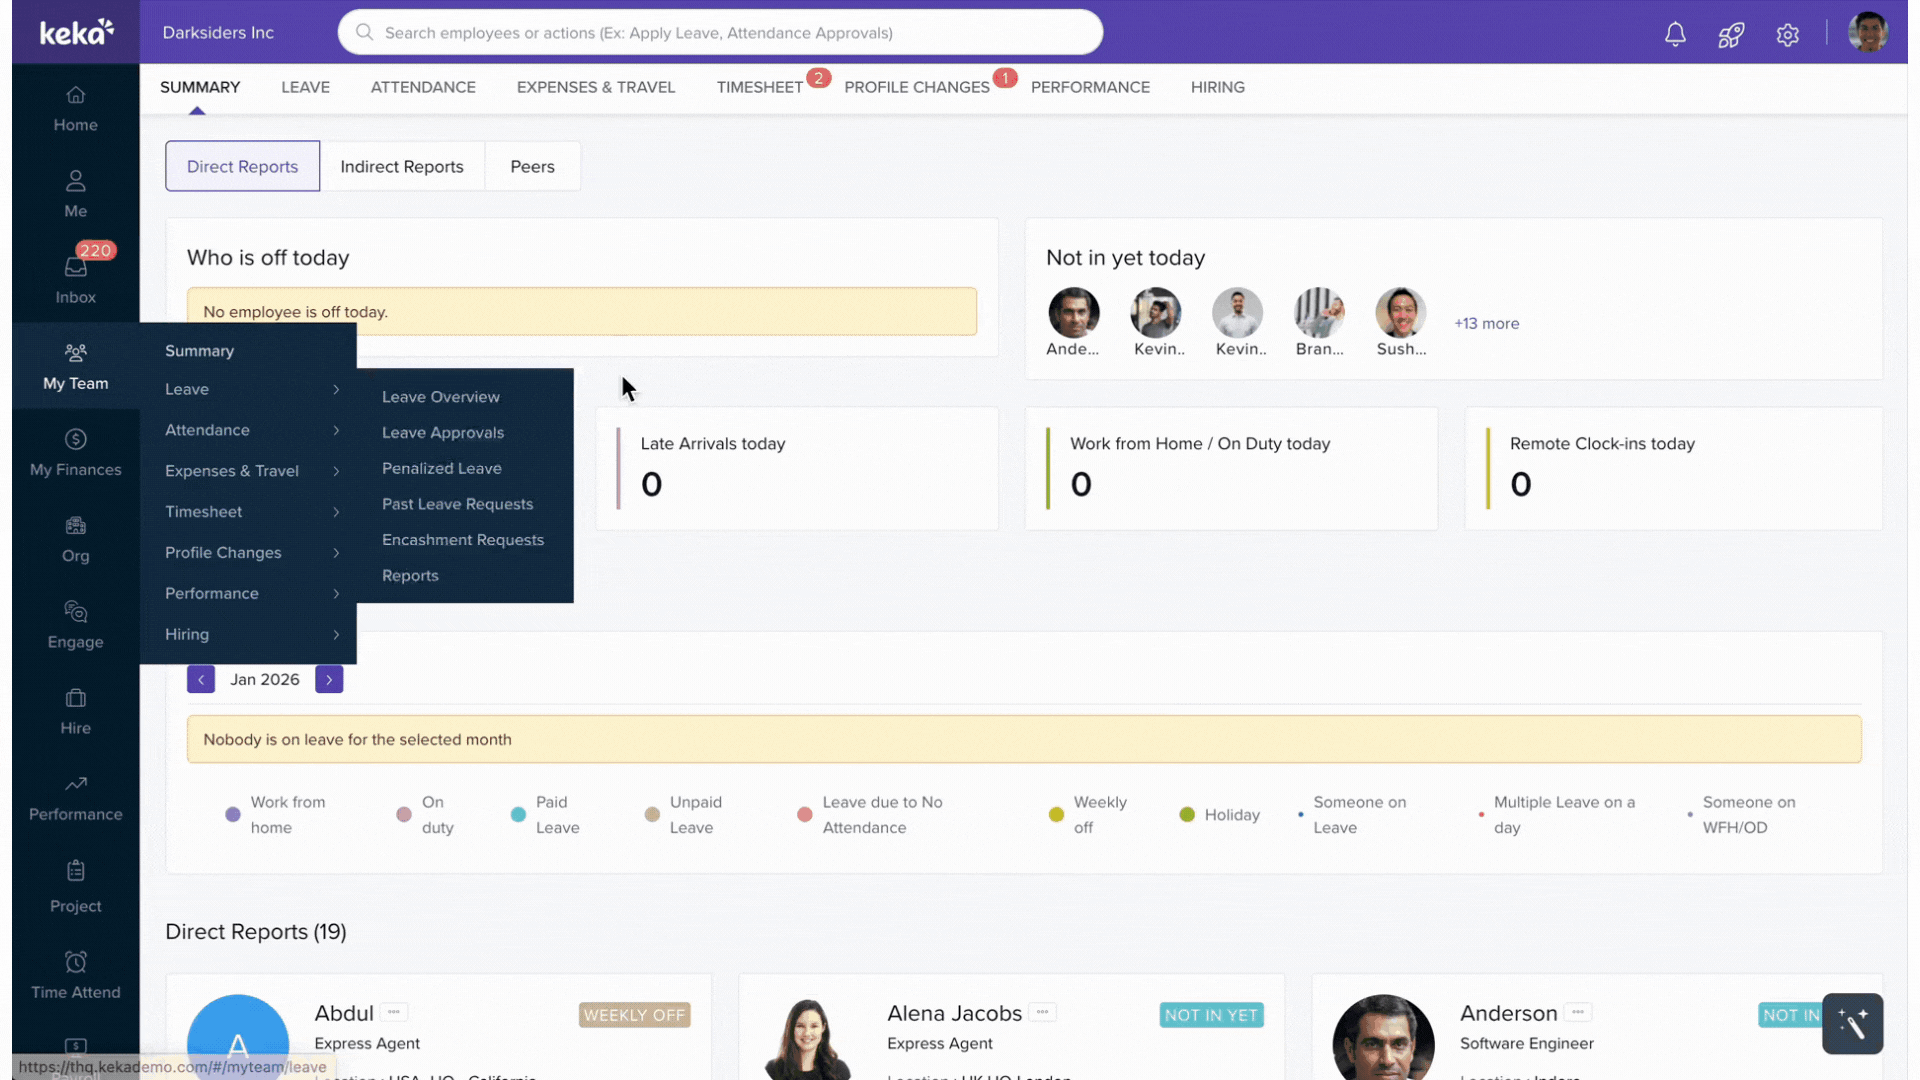Open Time Attend in sidebar

coord(76,975)
